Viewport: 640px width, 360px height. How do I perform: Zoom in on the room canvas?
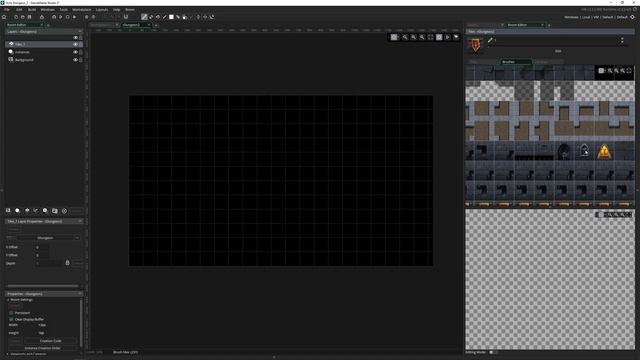422,37
